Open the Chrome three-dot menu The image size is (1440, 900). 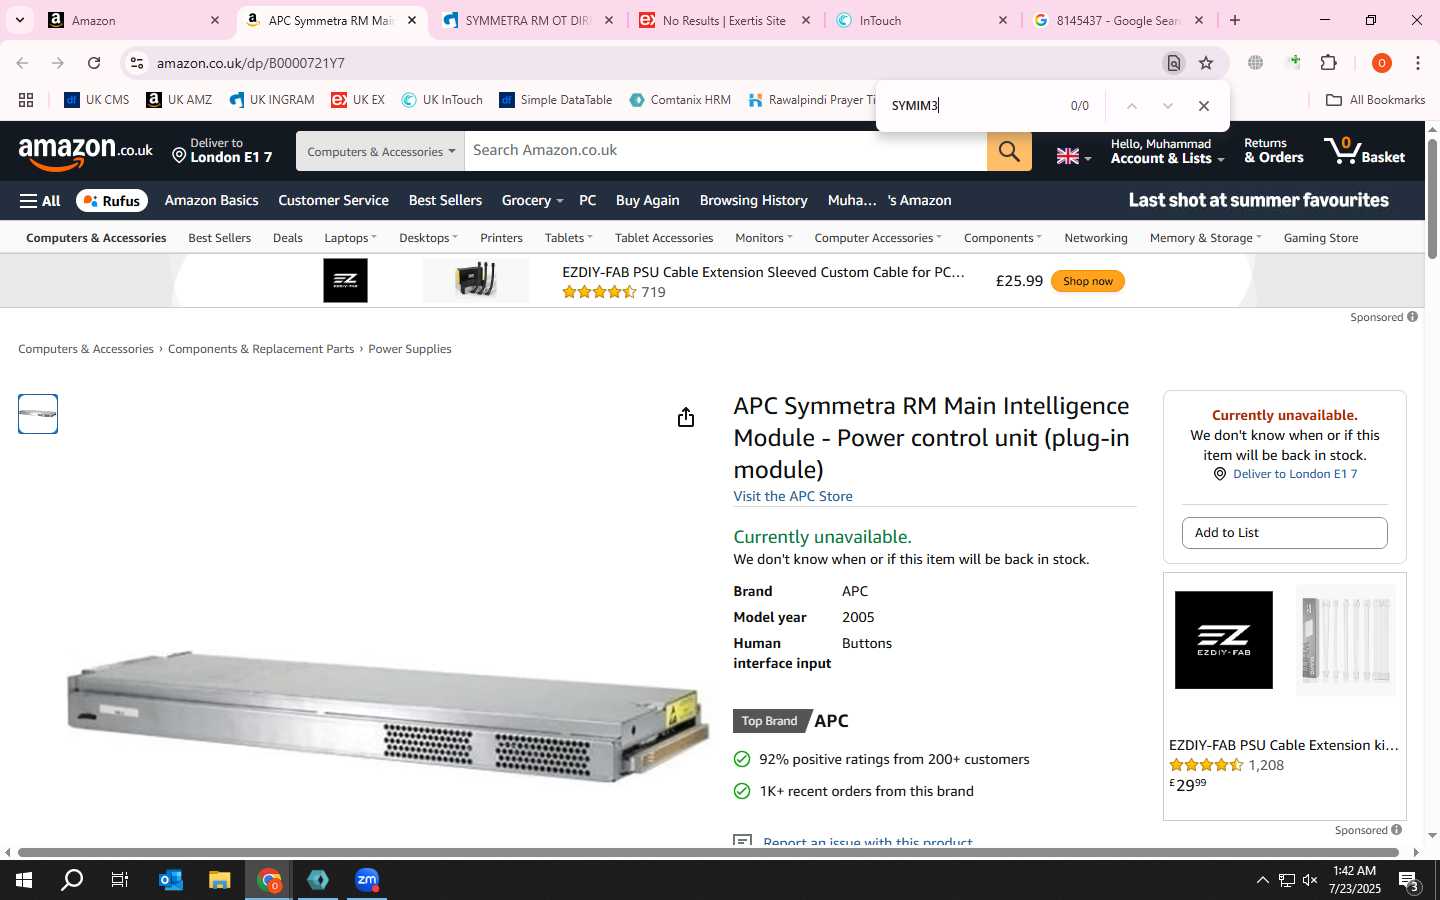tap(1418, 63)
